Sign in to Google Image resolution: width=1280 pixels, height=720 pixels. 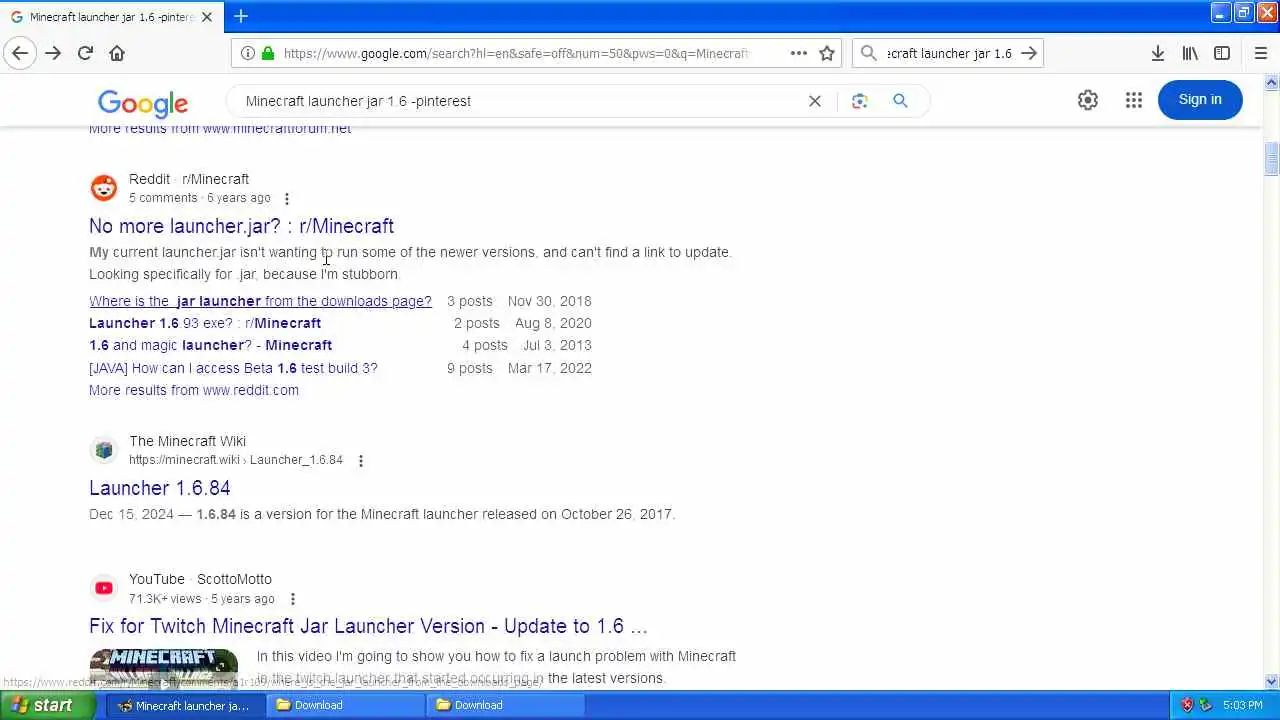(x=1200, y=99)
